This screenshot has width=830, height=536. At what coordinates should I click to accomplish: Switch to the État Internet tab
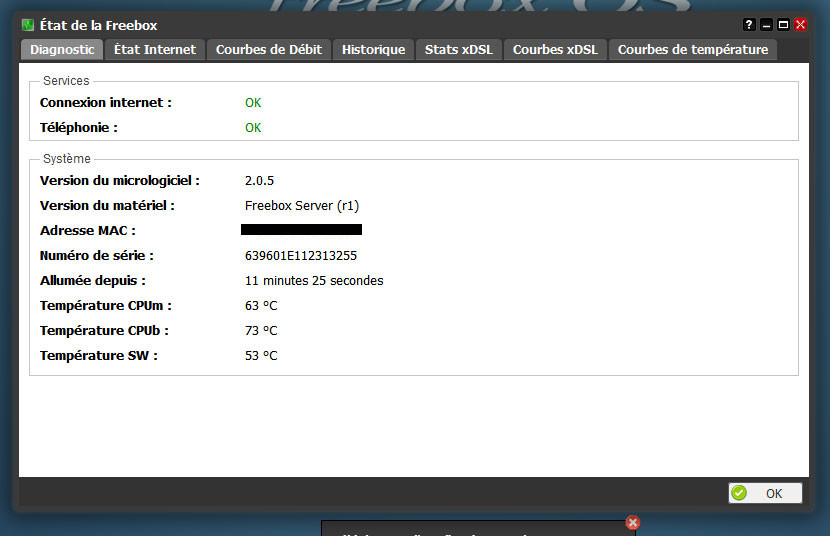click(x=155, y=50)
